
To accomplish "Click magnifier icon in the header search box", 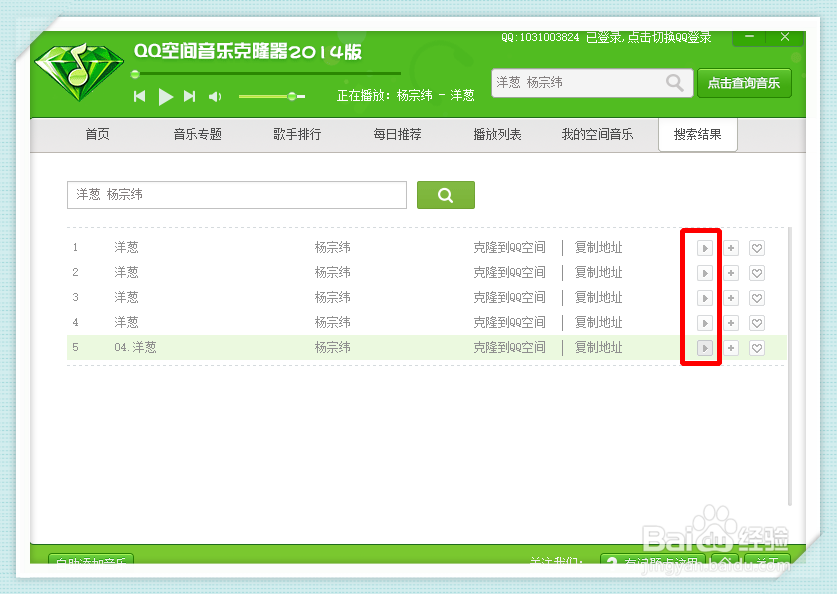I will pyautogui.click(x=675, y=83).
